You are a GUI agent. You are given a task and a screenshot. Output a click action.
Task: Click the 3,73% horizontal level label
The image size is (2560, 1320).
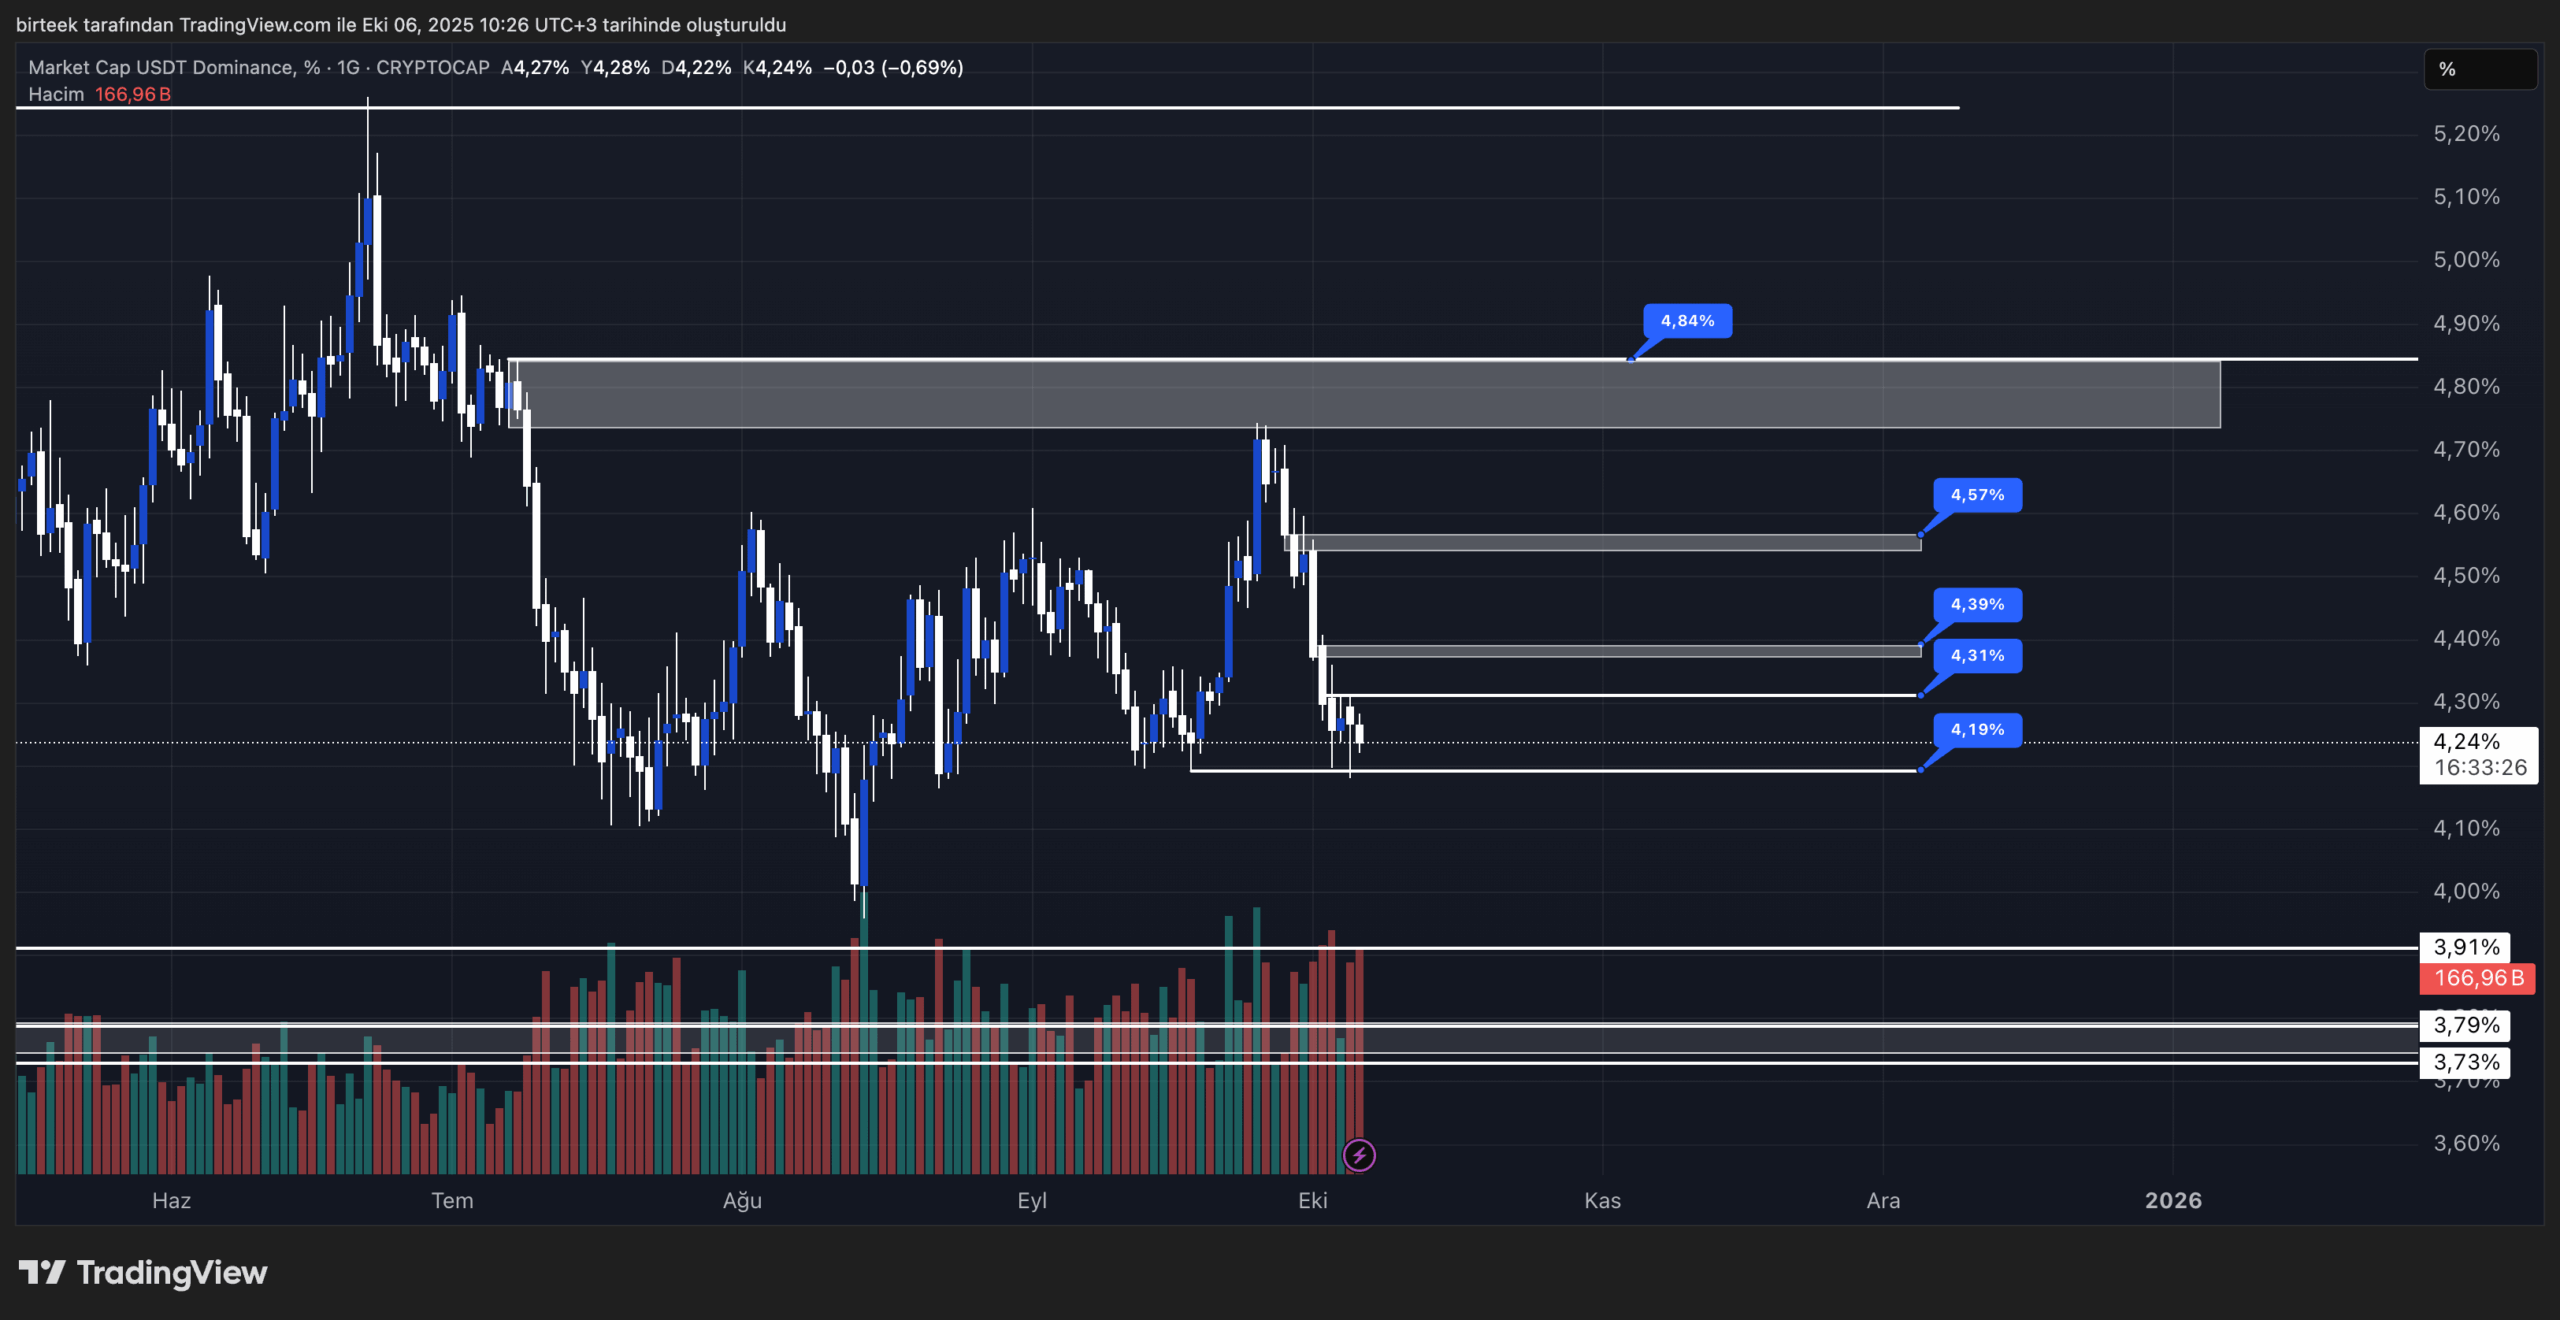[x=2465, y=1062]
